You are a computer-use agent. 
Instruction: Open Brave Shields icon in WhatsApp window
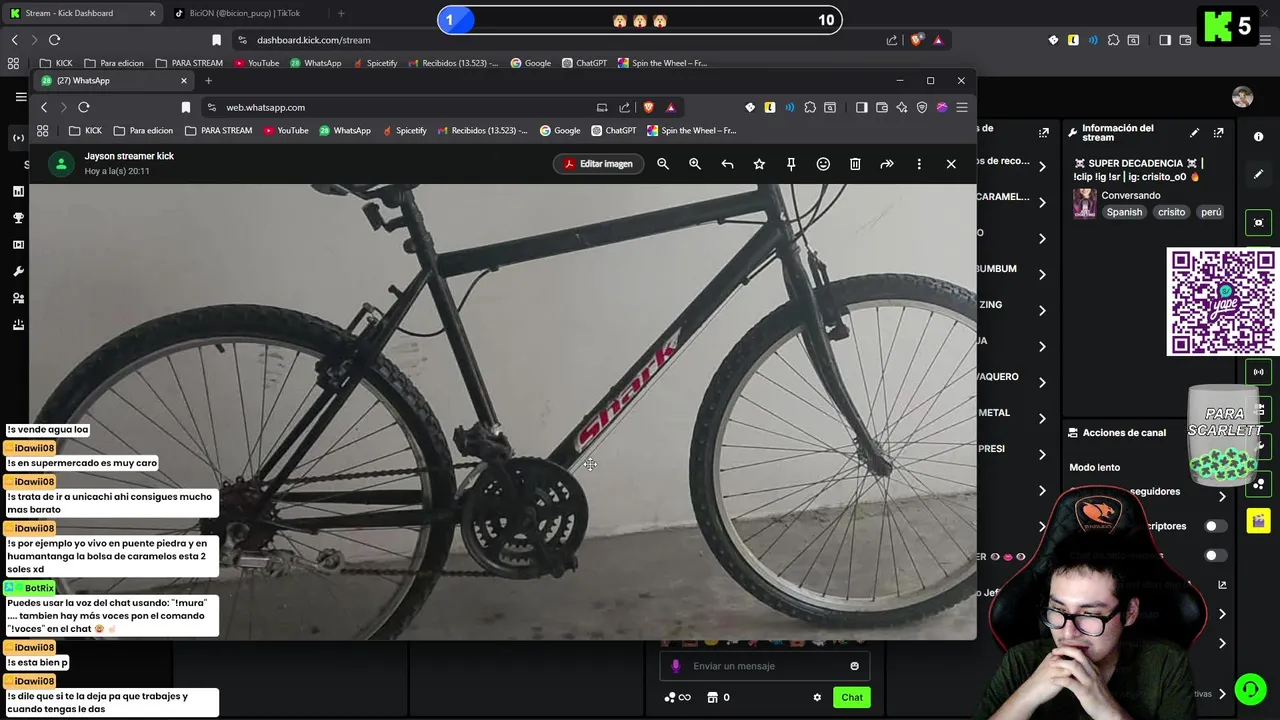coord(648,107)
